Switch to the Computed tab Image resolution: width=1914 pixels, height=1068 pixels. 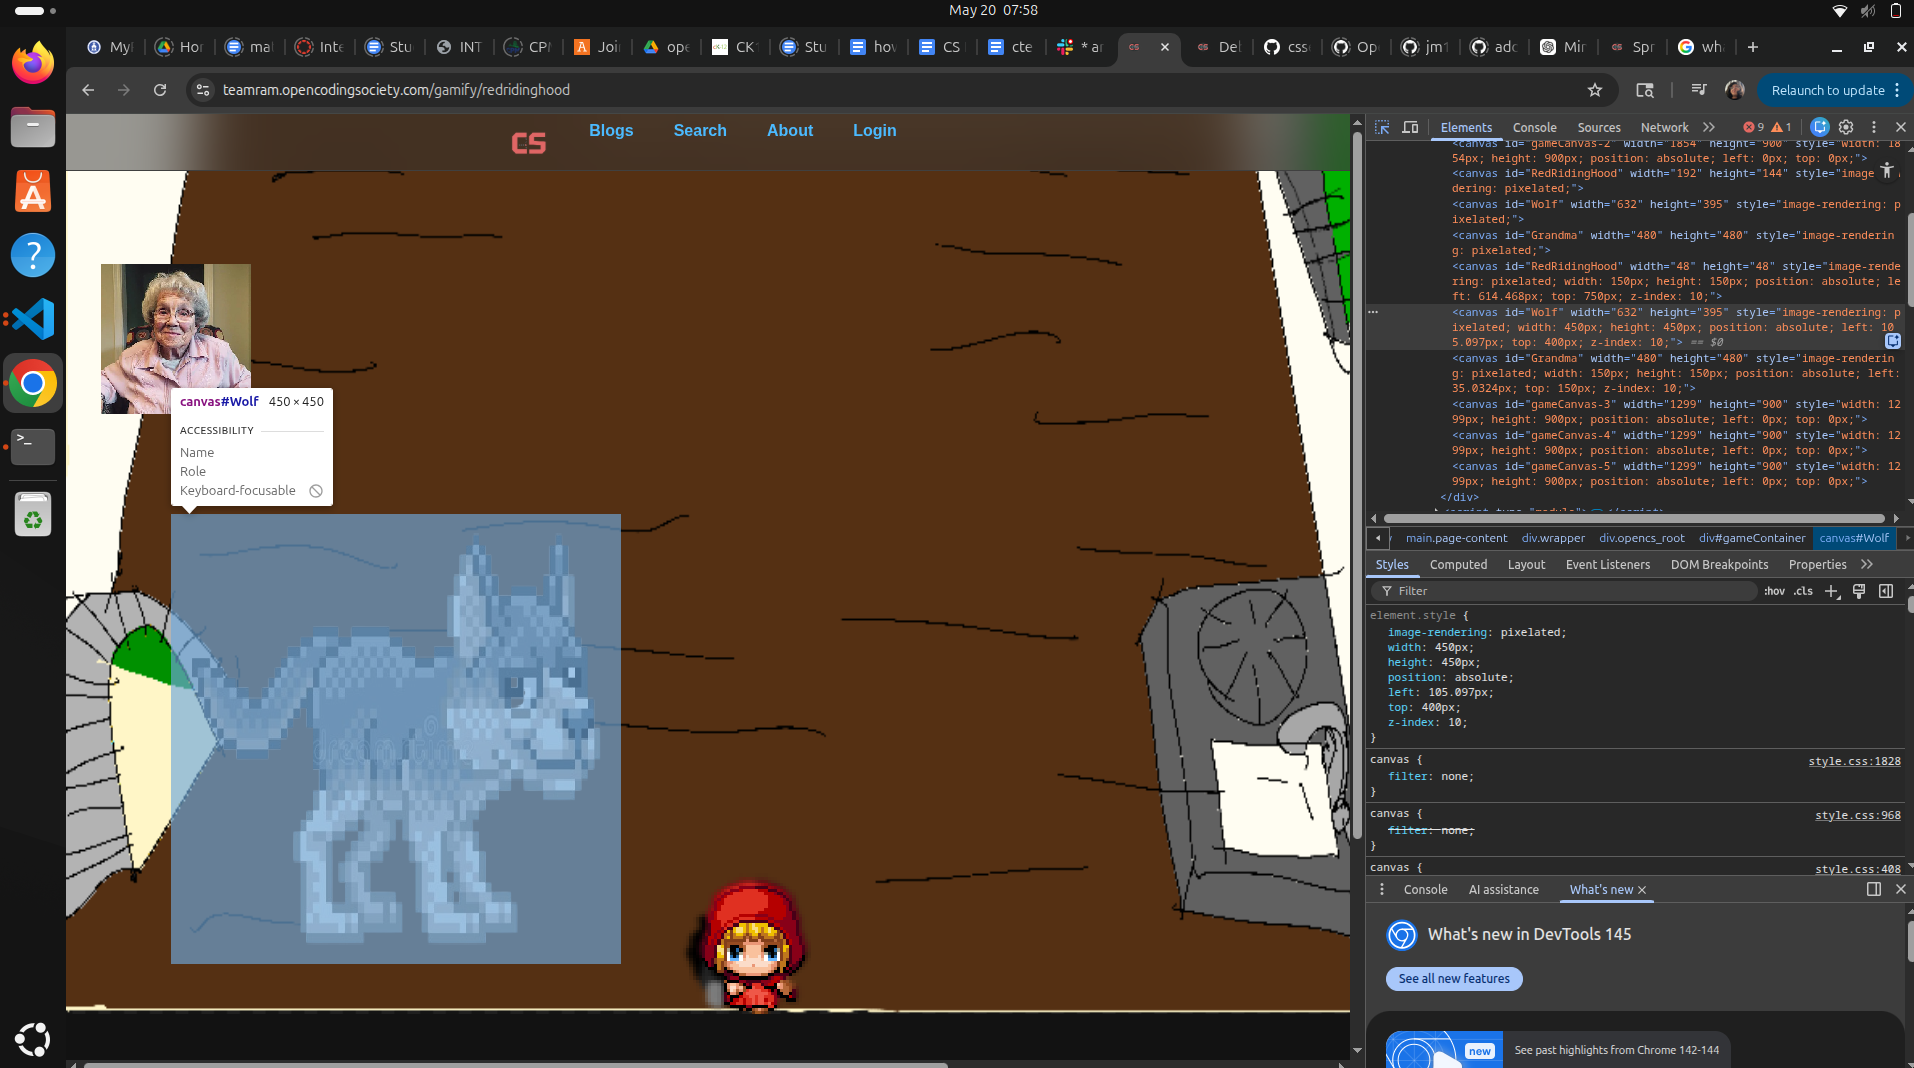click(1458, 564)
